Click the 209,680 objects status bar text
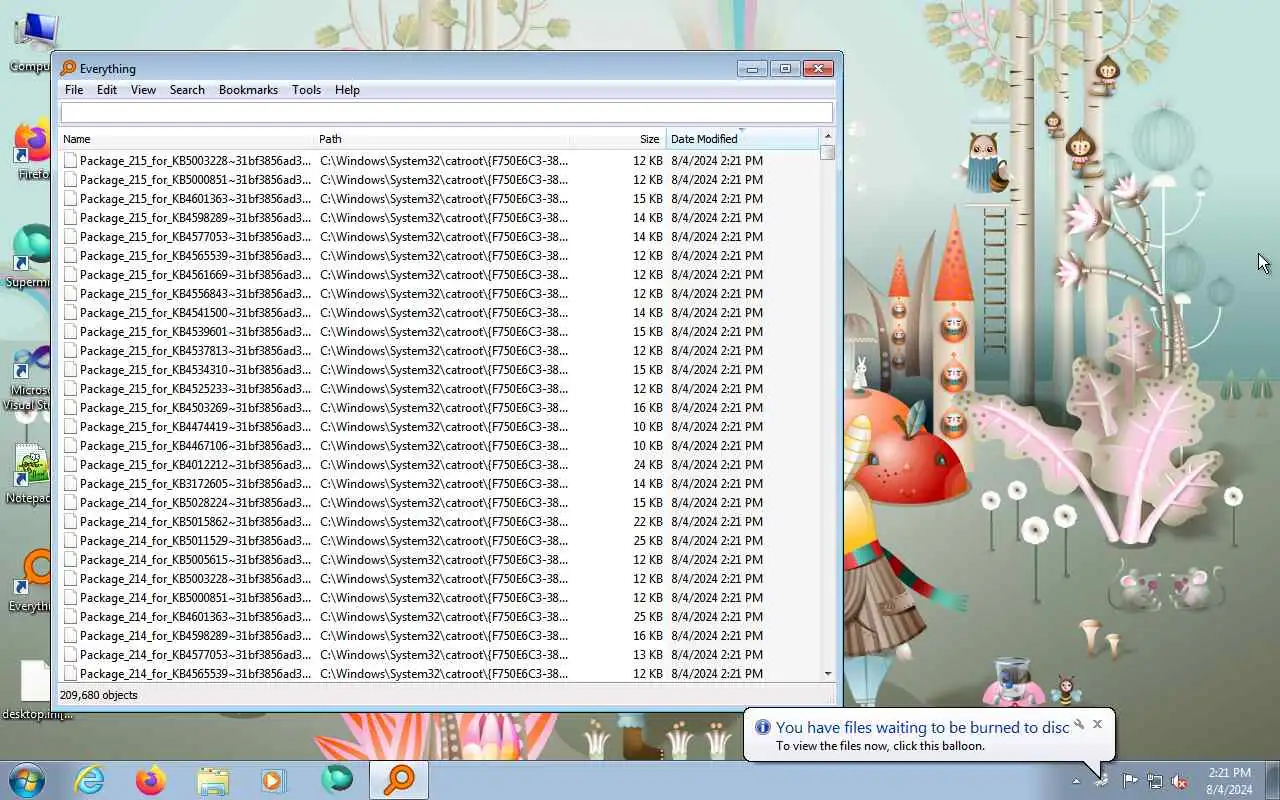The height and width of the screenshot is (800, 1280). [99, 695]
